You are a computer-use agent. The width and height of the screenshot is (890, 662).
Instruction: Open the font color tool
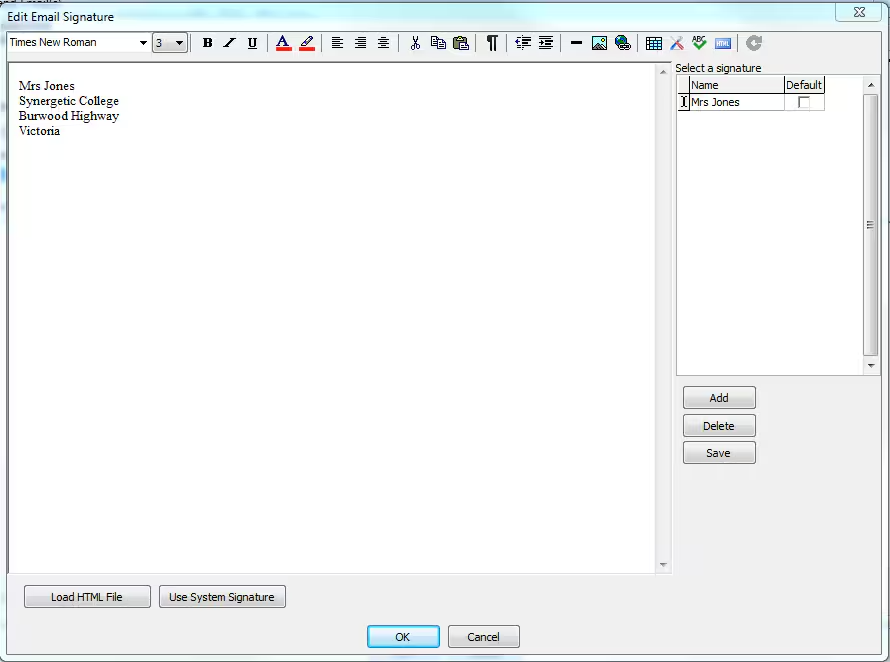click(283, 43)
